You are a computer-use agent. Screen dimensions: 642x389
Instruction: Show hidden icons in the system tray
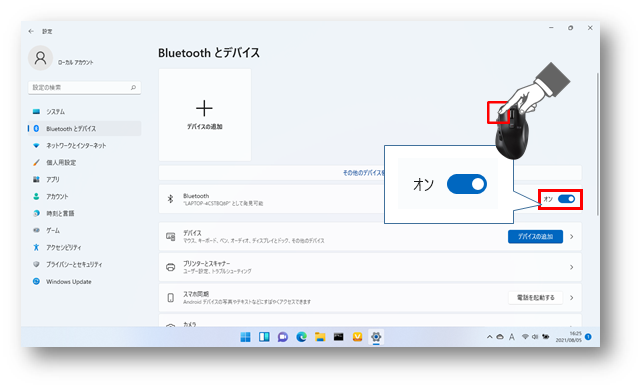[x=489, y=337]
